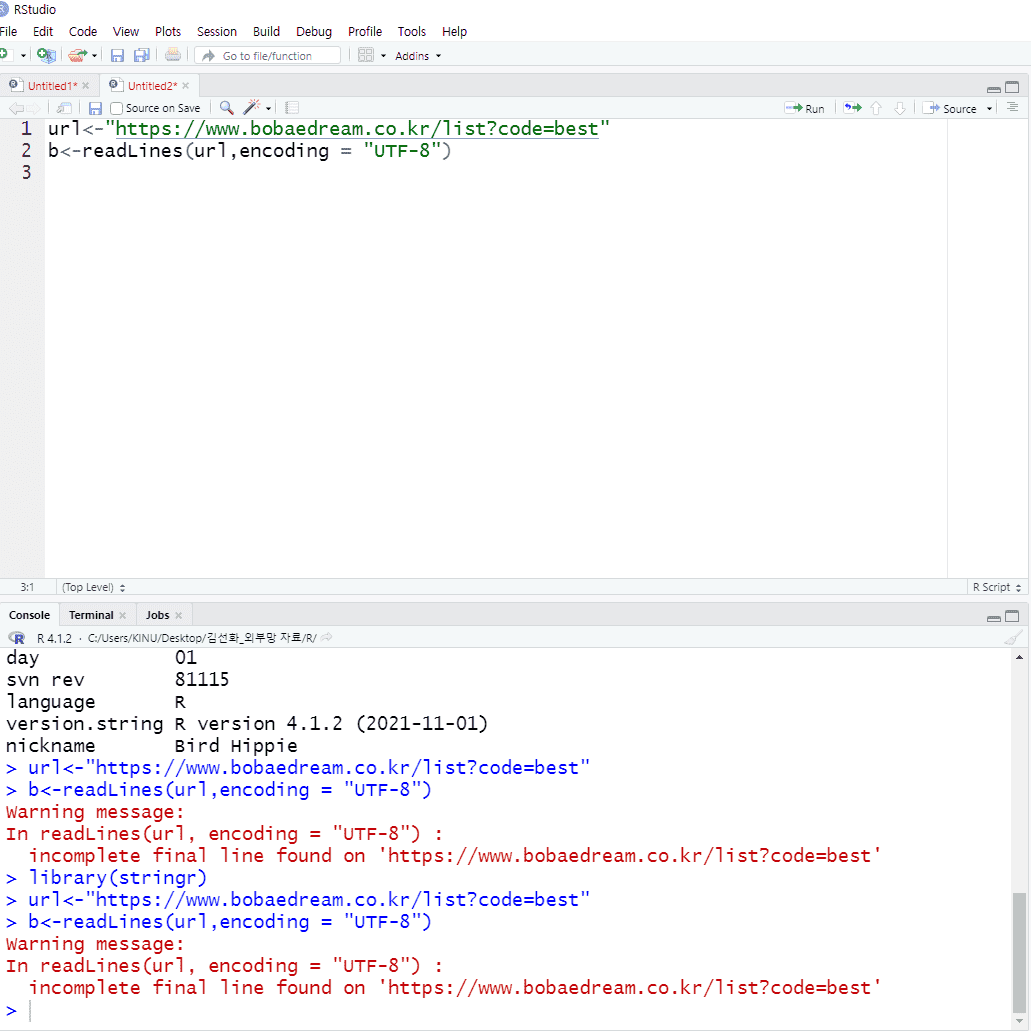Open the Session menu
The width and height of the screenshot is (1031, 1031).
click(x=216, y=32)
